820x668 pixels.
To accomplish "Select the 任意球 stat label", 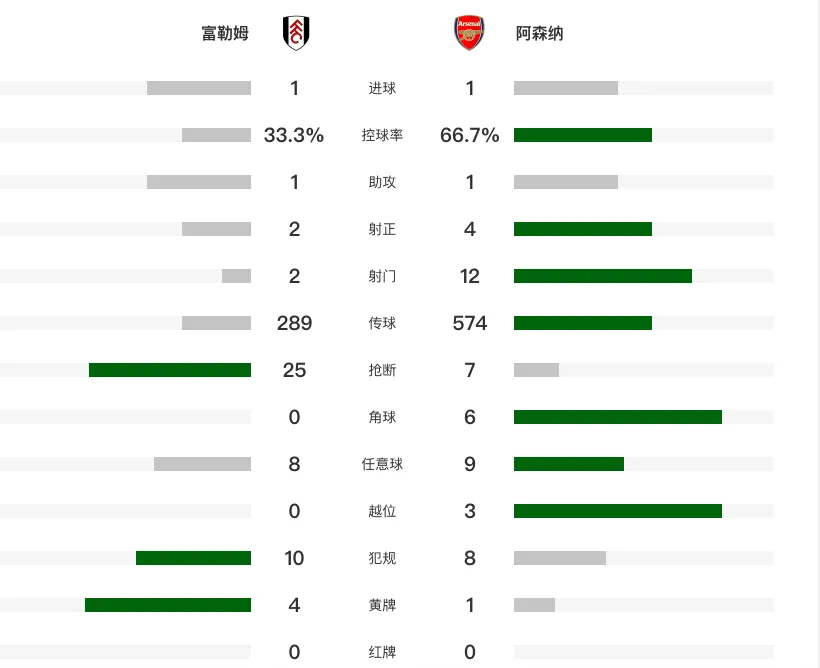I will (x=382, y=464).
